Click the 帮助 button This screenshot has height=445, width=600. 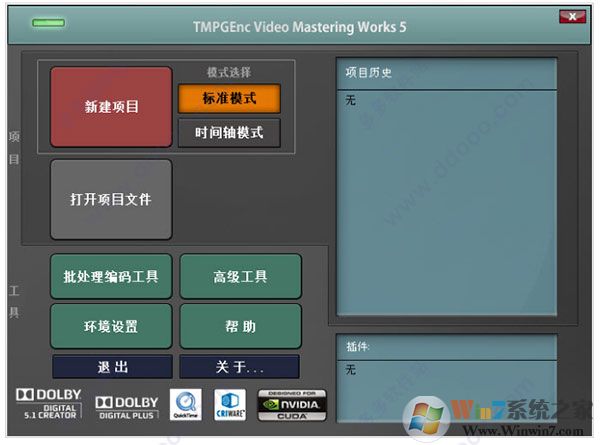(x=240, y=326)
